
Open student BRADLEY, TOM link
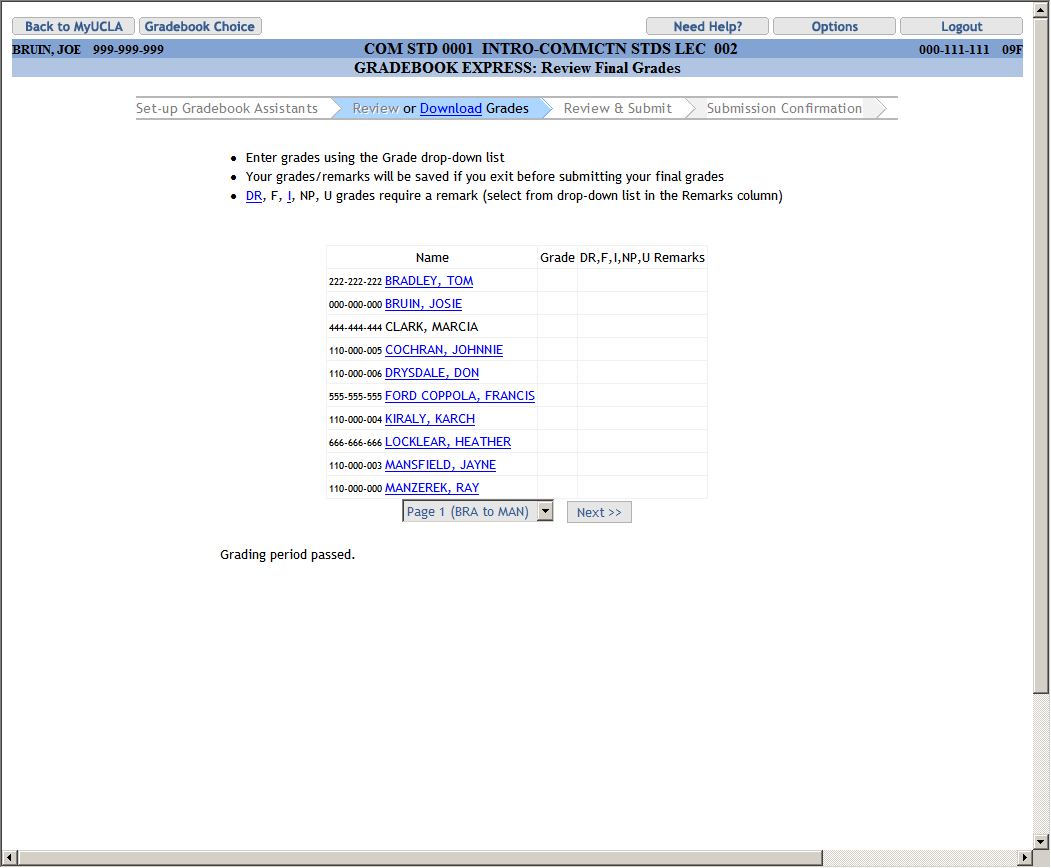[x=428, y=281]
